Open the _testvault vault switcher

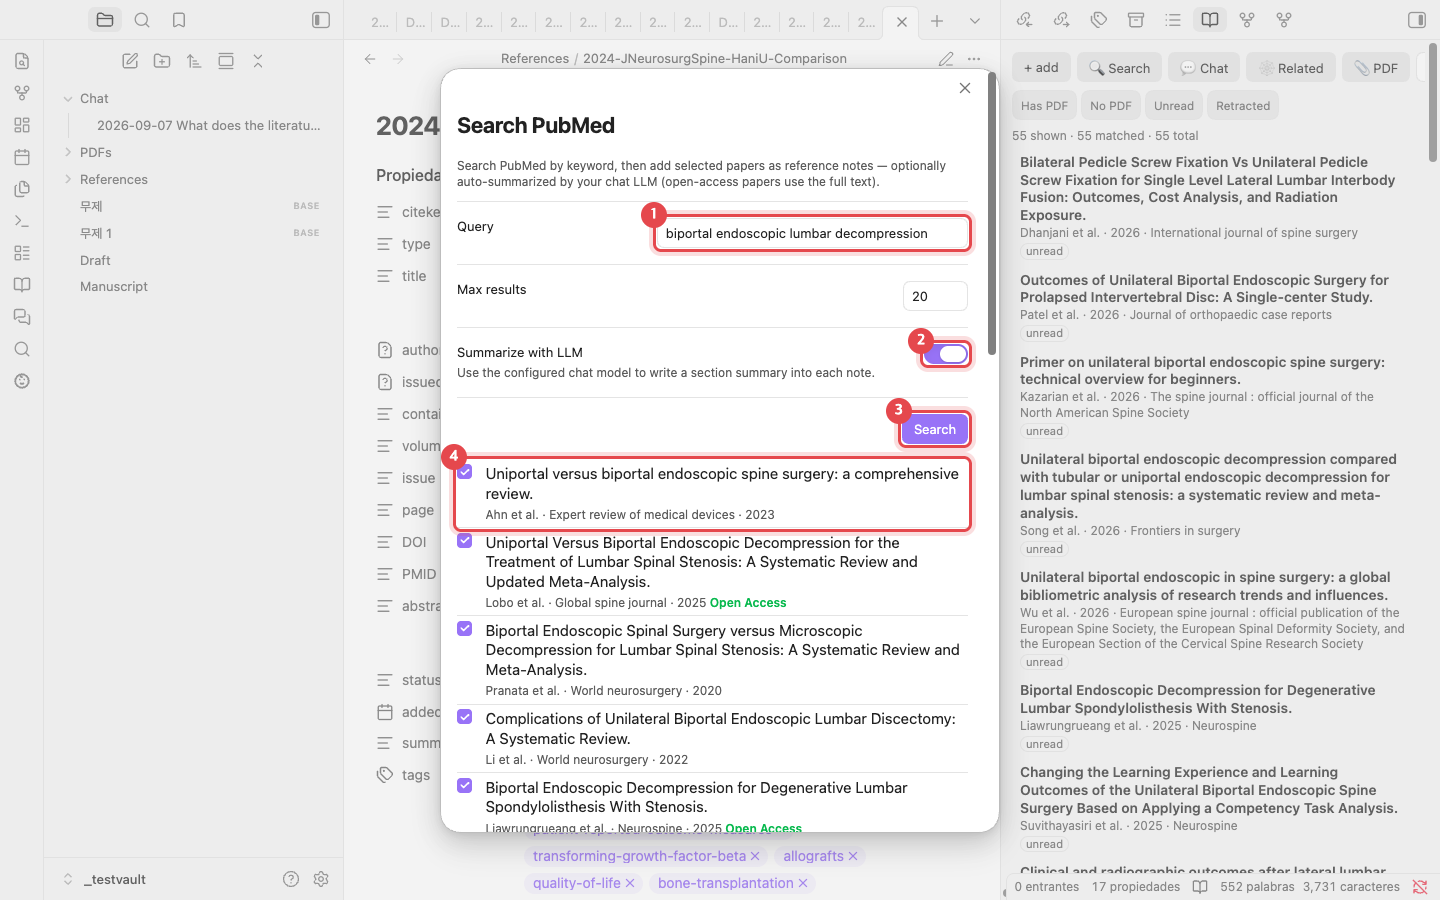point(105,879)
